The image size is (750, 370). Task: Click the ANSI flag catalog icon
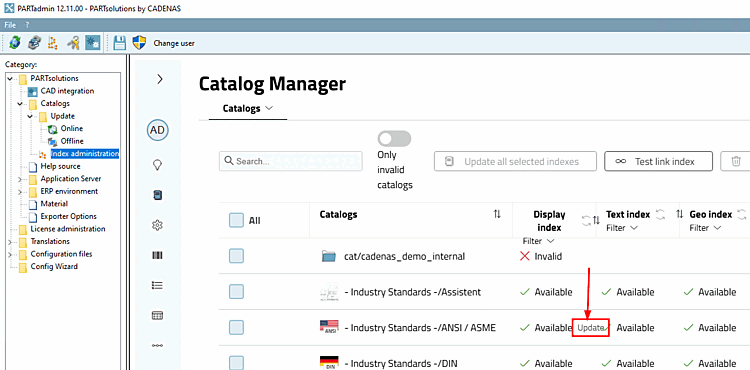click(x=329, y=327)
